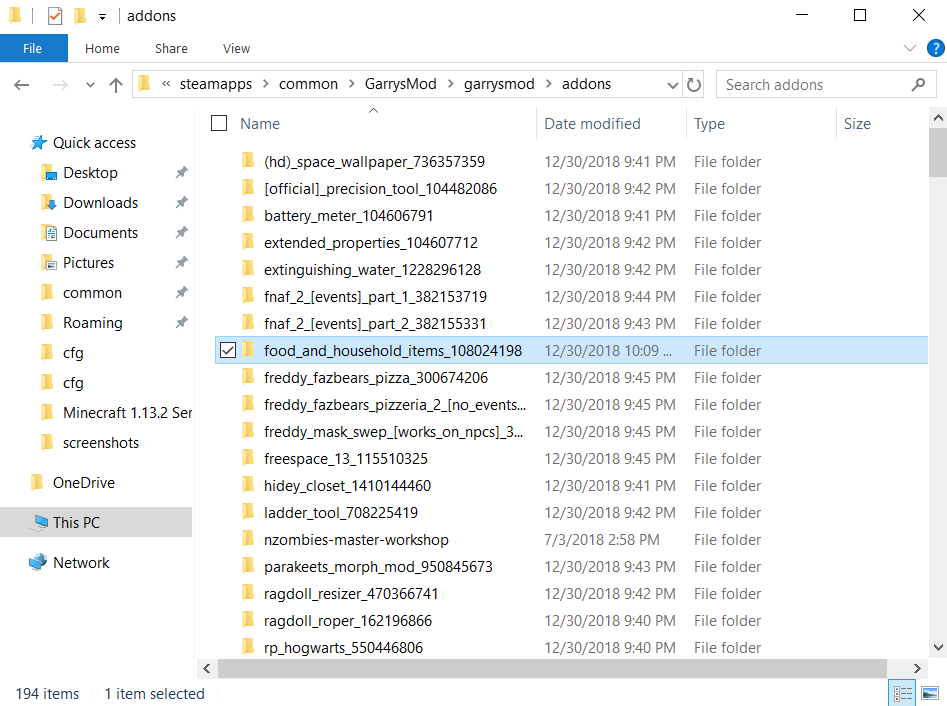Click in the Search addons field
The height and width of the screenshot is (706, 947).
click(826, 85)
